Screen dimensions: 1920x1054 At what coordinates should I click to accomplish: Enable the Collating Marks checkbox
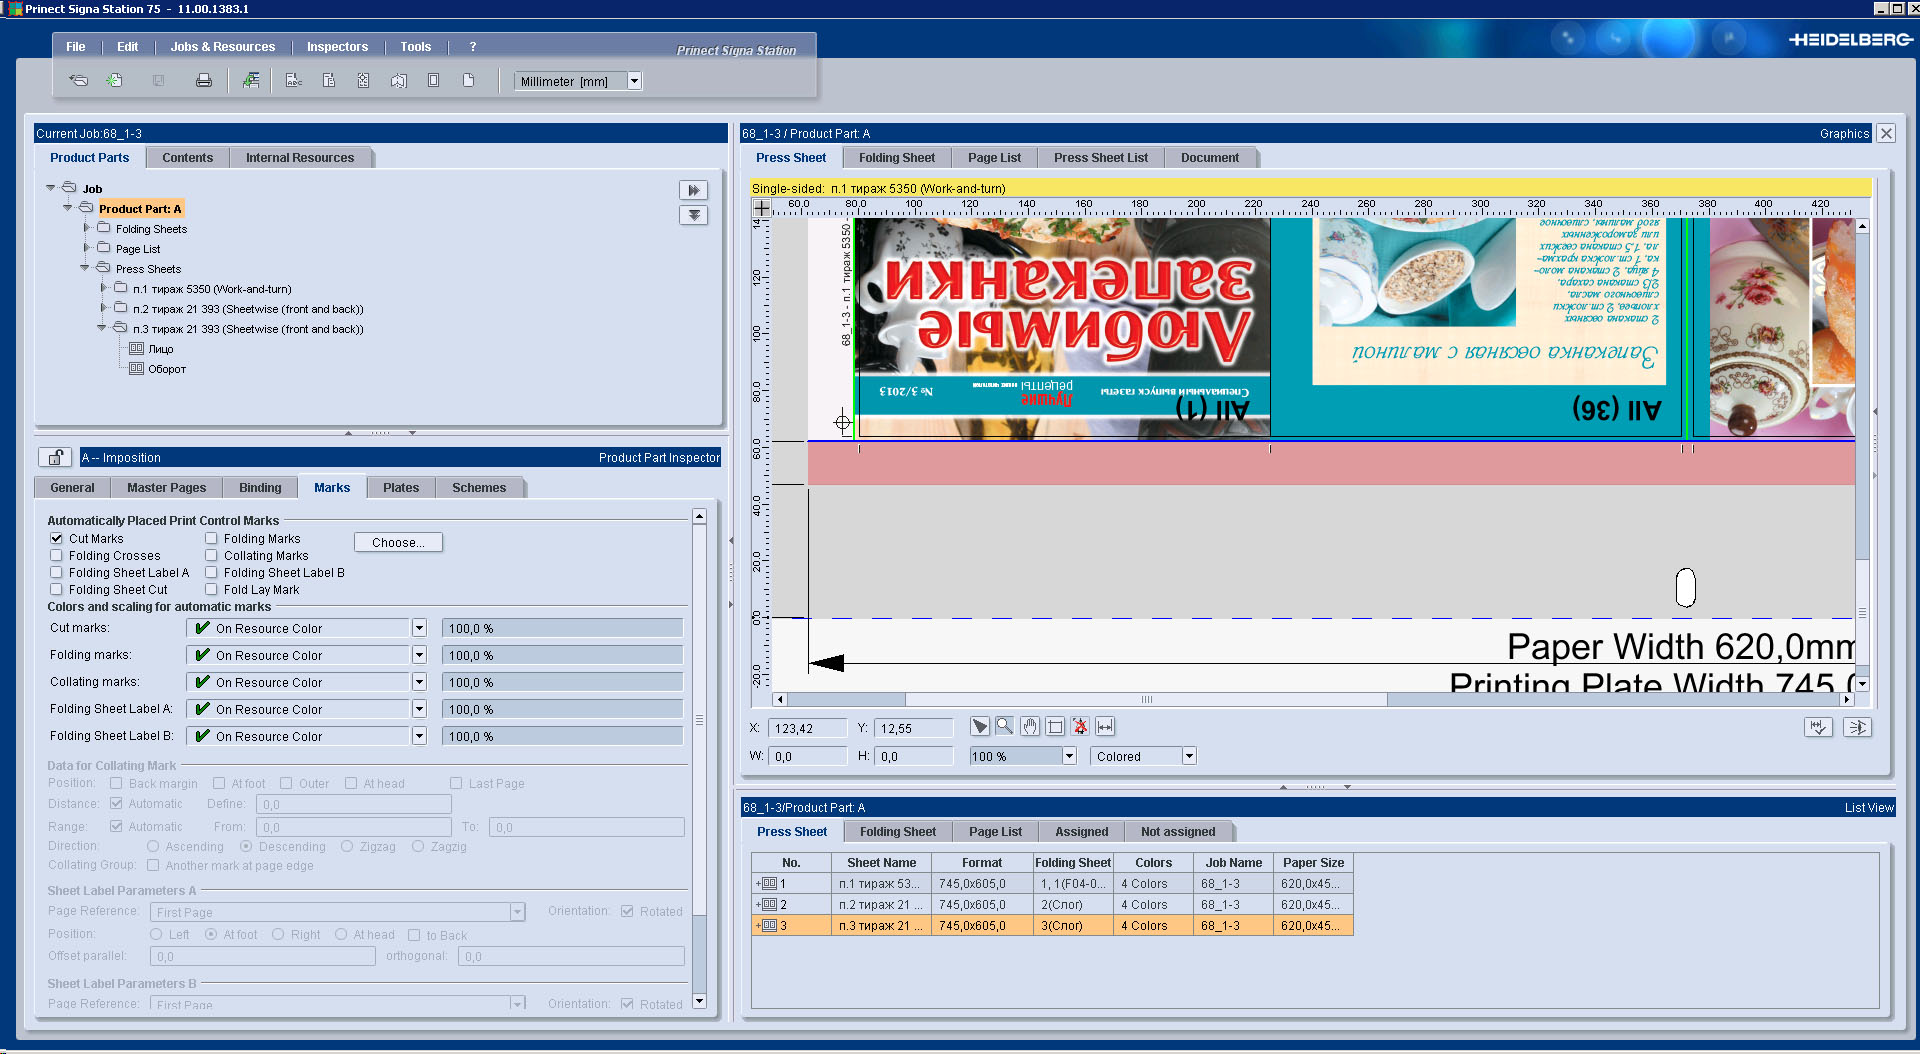click(211, 556)
